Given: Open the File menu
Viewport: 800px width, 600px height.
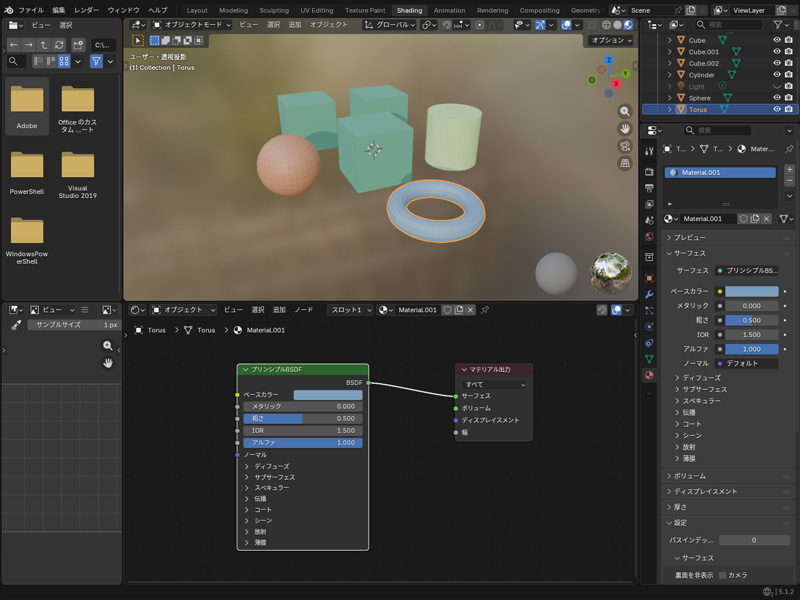Looking at the screenshot, I should pos(31,10).
